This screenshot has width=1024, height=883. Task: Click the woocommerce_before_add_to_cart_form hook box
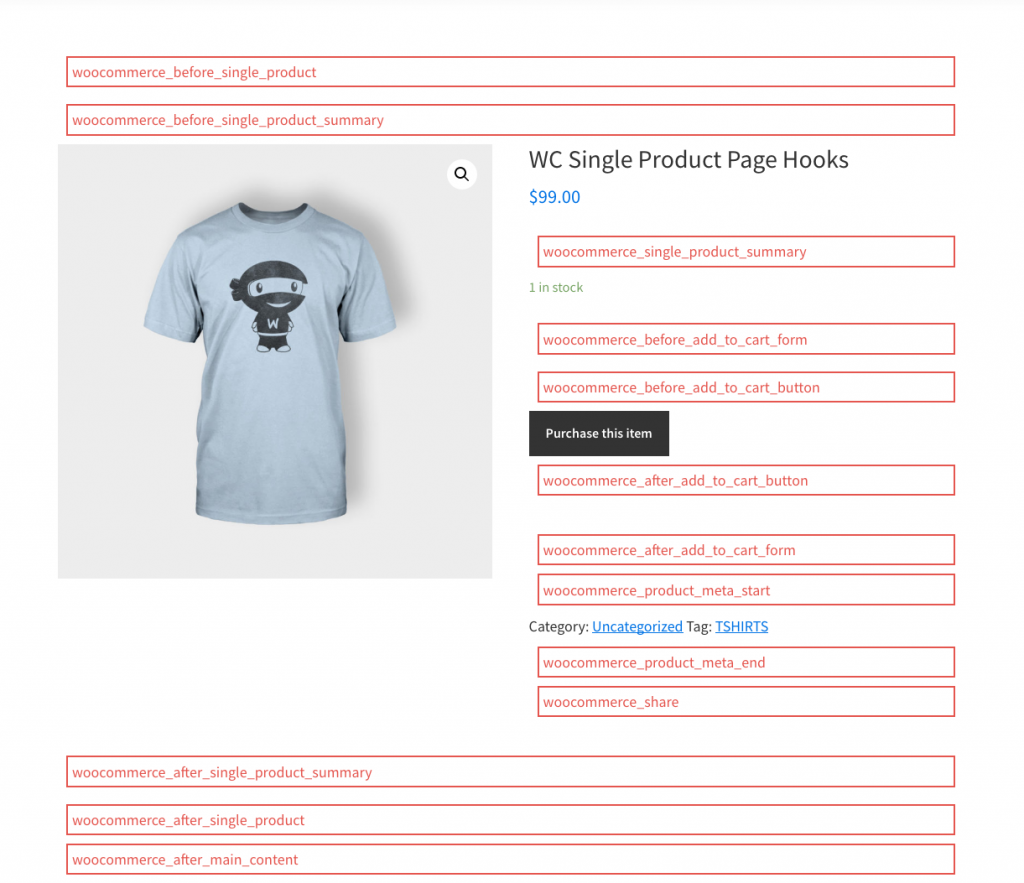click(746, 339)
